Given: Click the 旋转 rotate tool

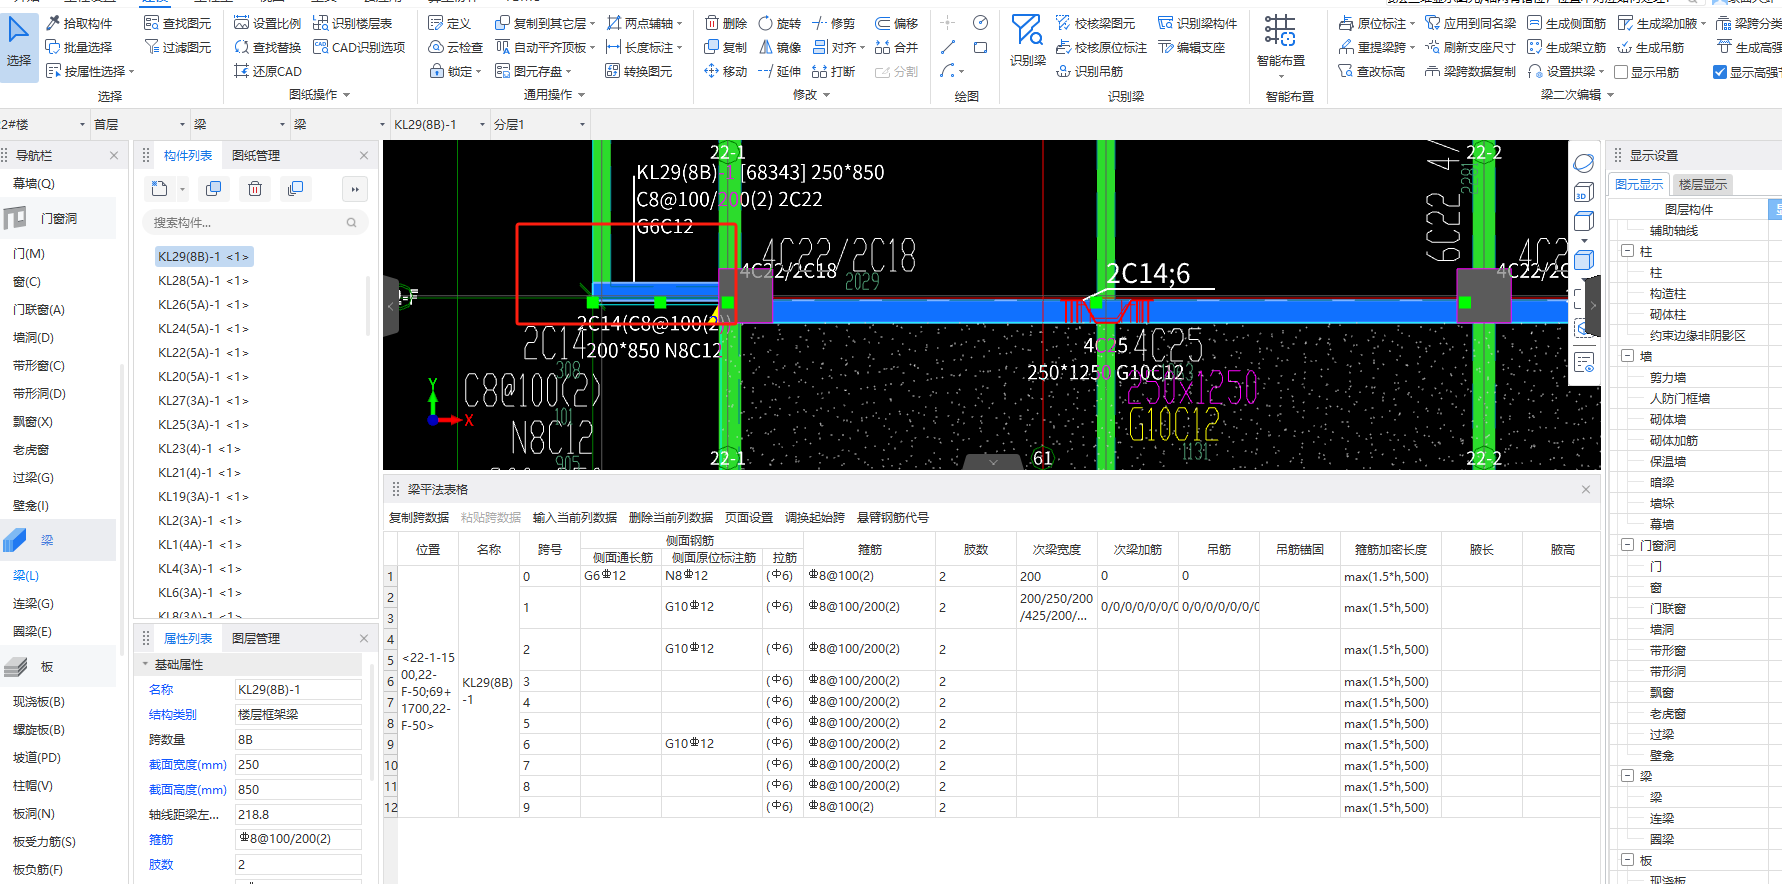Looking at the screenshot, I should pyautogui.click(x=779, y=23).
